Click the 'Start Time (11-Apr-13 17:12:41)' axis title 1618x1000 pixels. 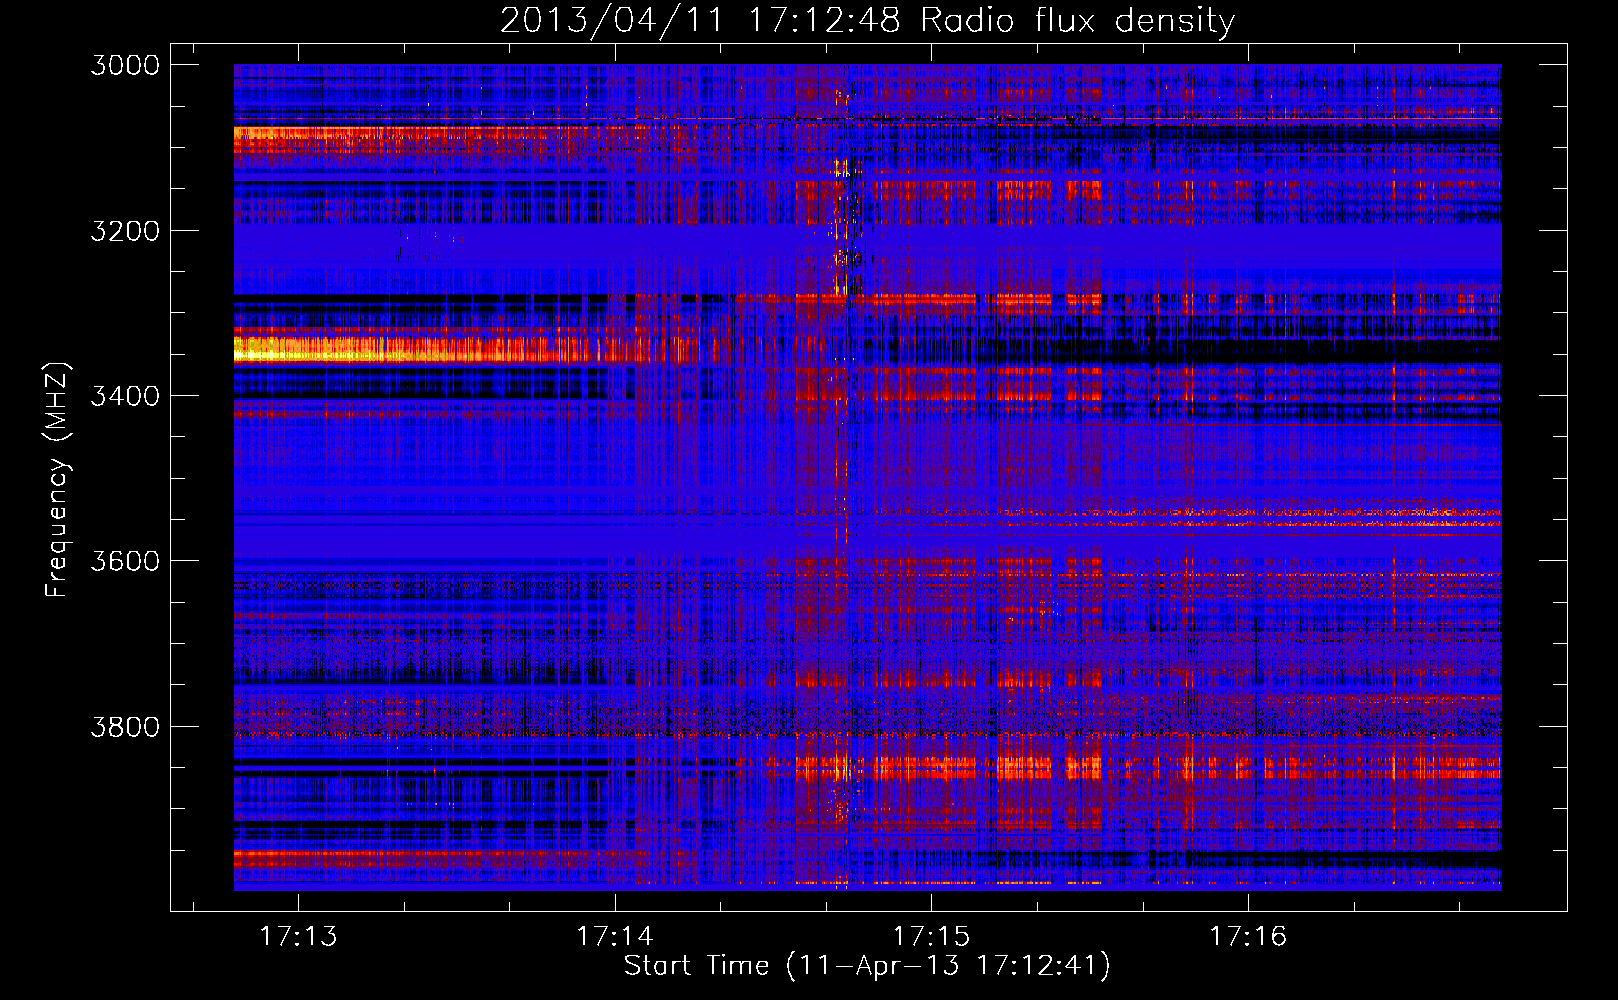pos(867,966)
